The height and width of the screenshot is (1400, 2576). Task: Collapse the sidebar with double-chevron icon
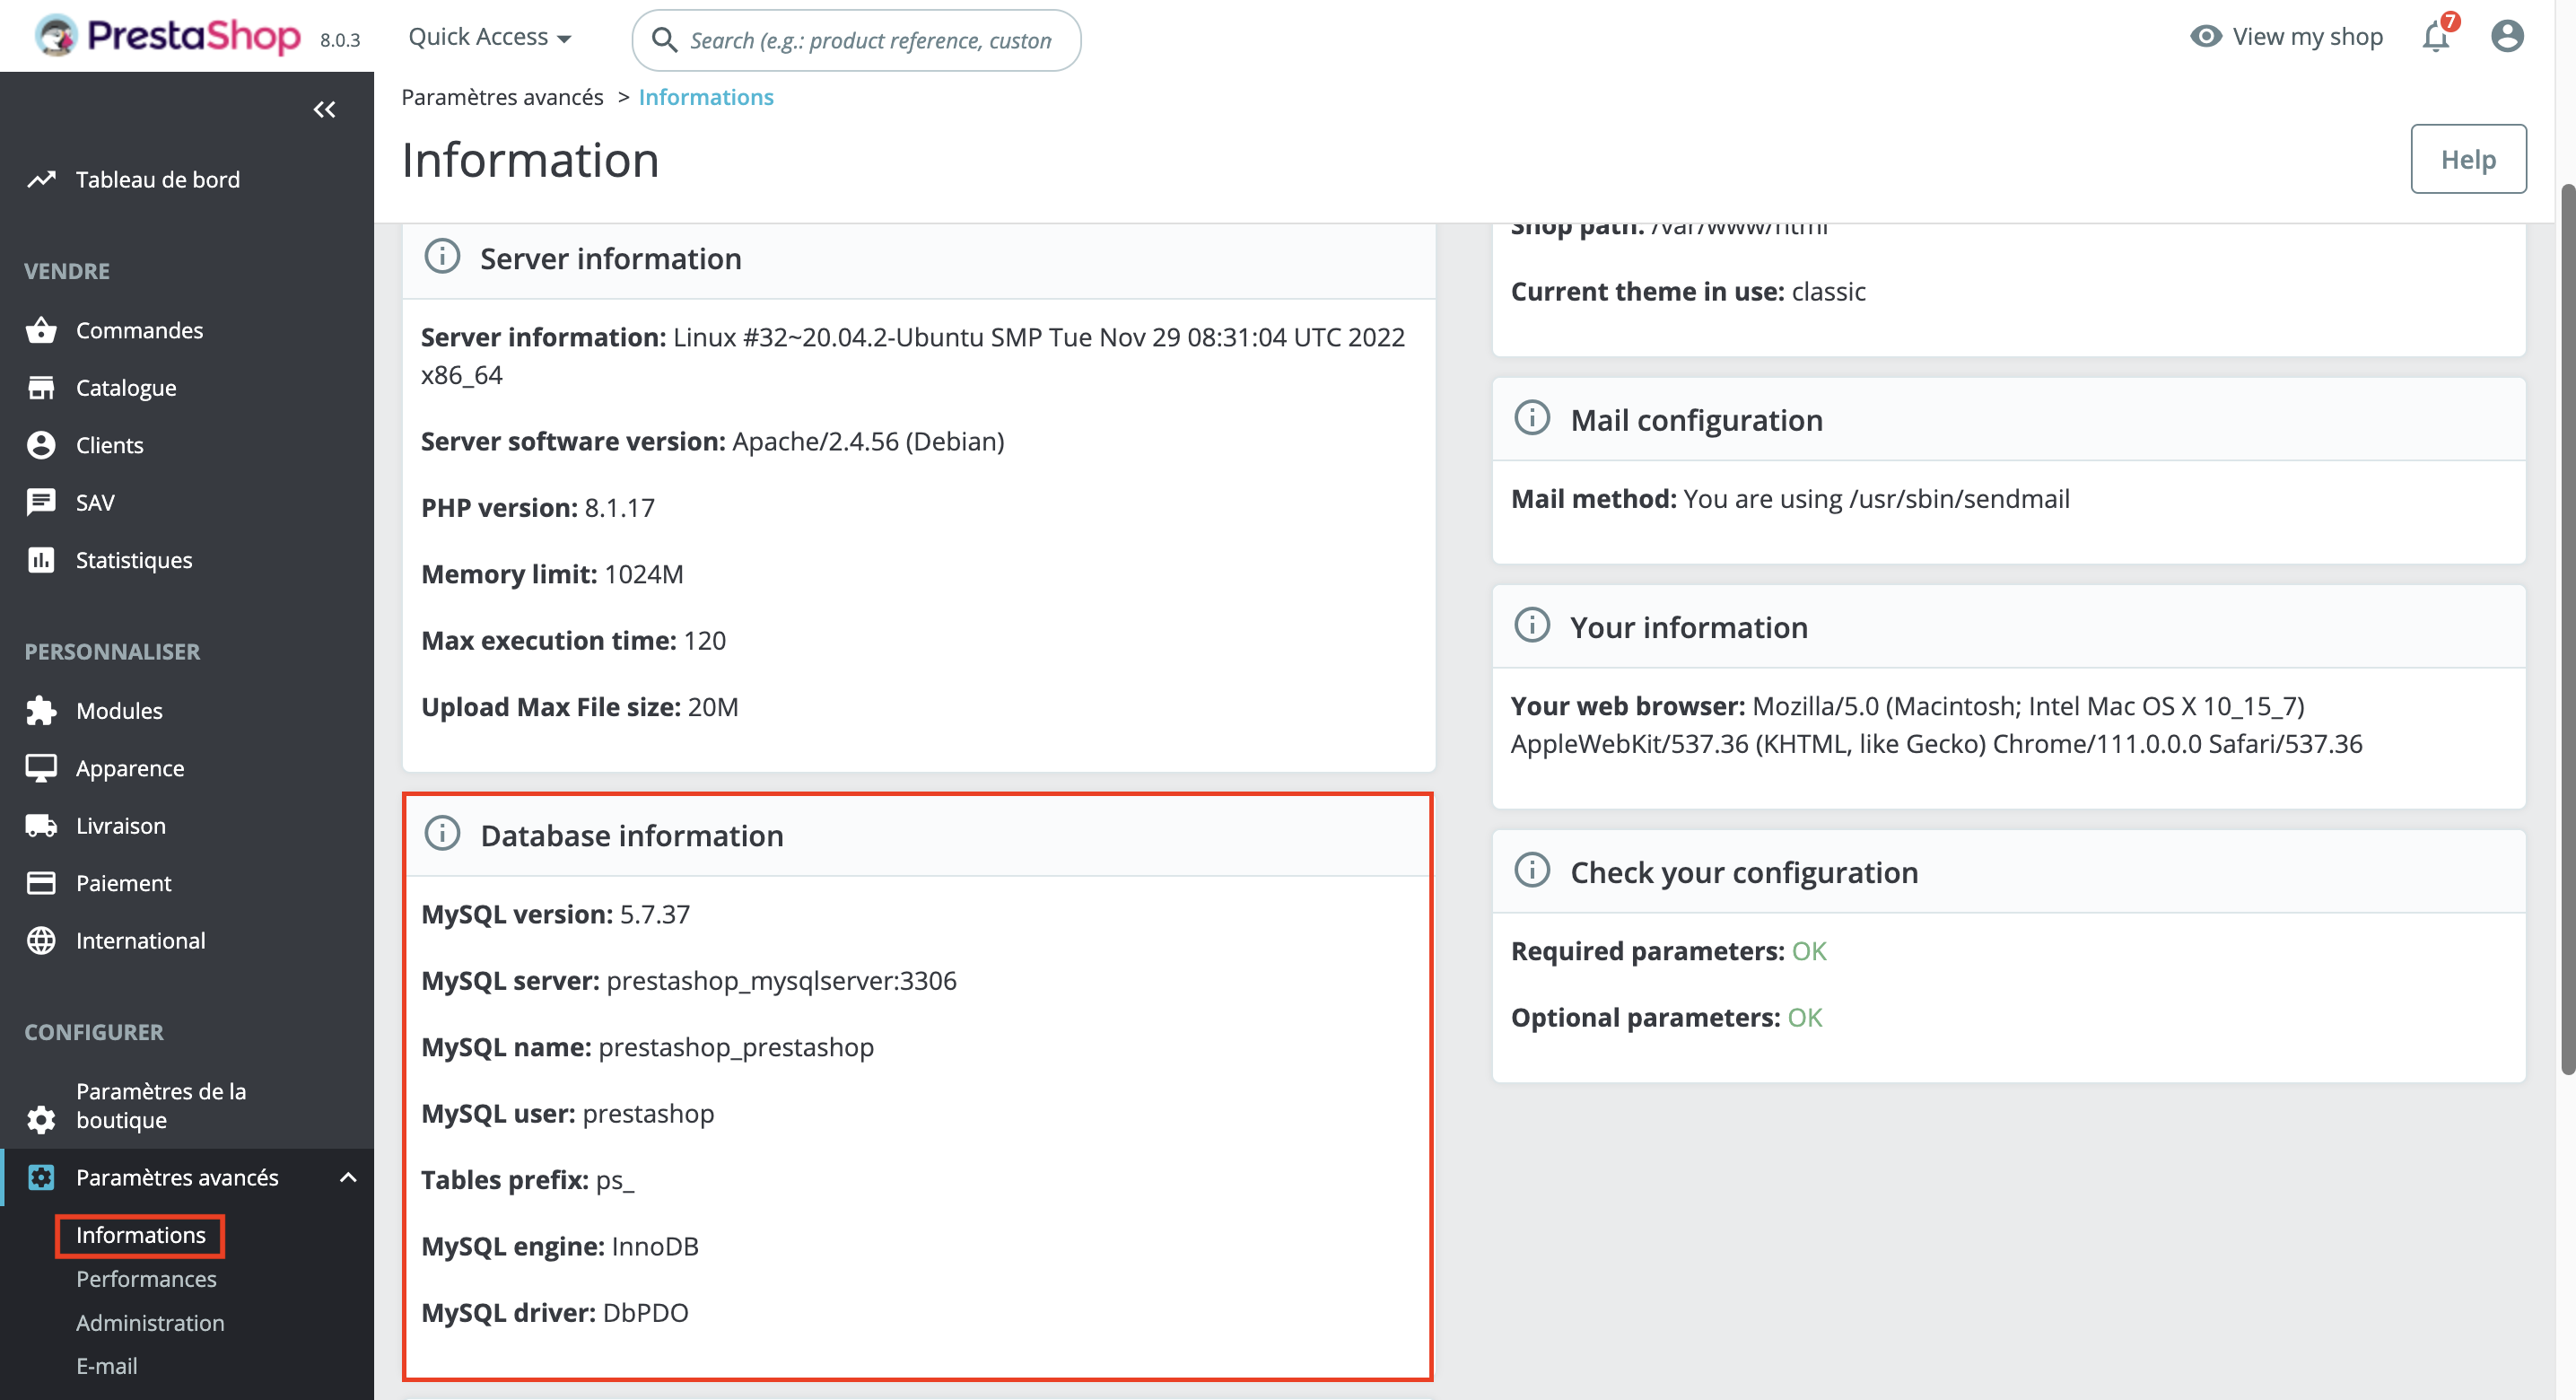point(324,110)
